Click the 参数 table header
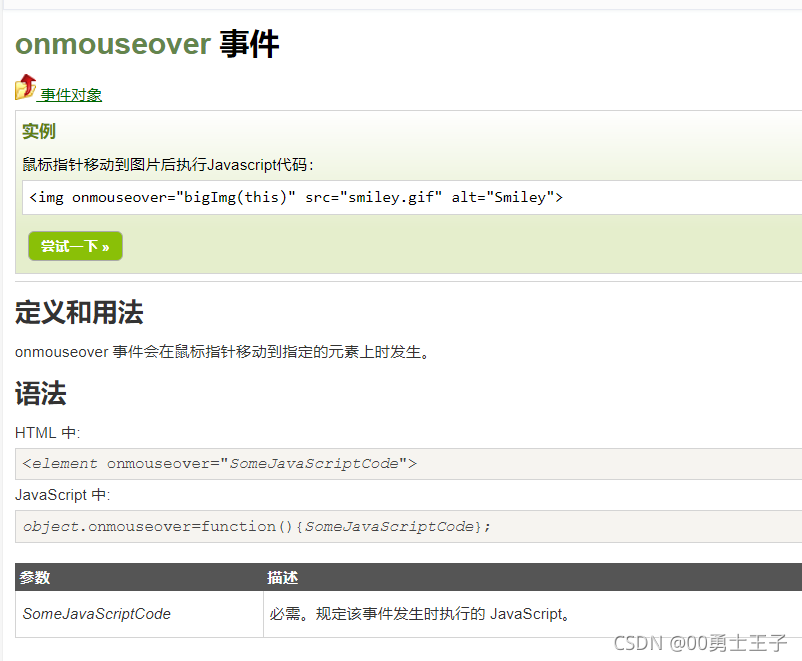This screenshot has width=802, height=661. coord(139,578)
